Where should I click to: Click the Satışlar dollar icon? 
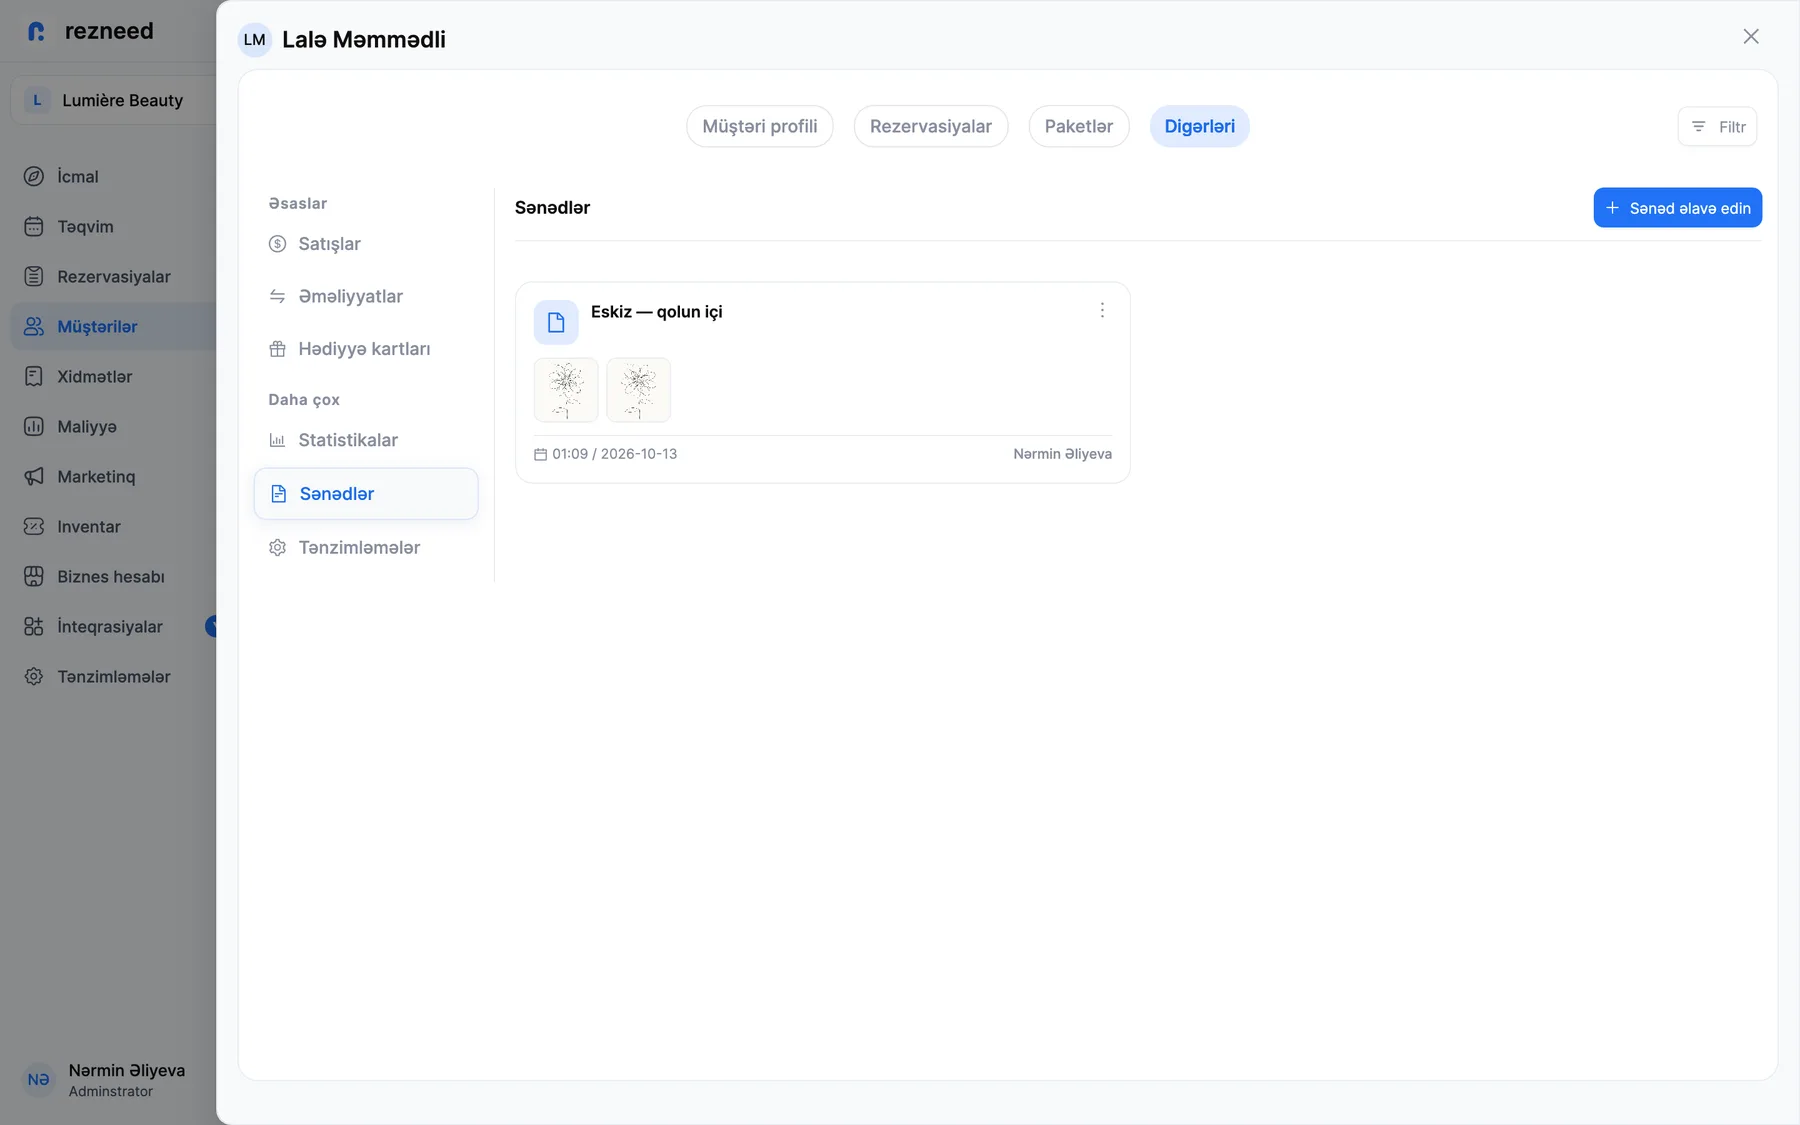pyautogui.click(x=278, y=244)
